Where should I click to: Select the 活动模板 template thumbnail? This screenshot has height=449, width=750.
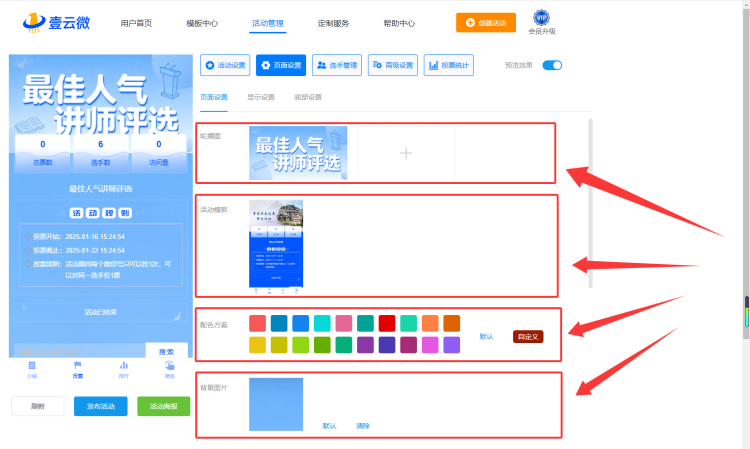[276, 244]
